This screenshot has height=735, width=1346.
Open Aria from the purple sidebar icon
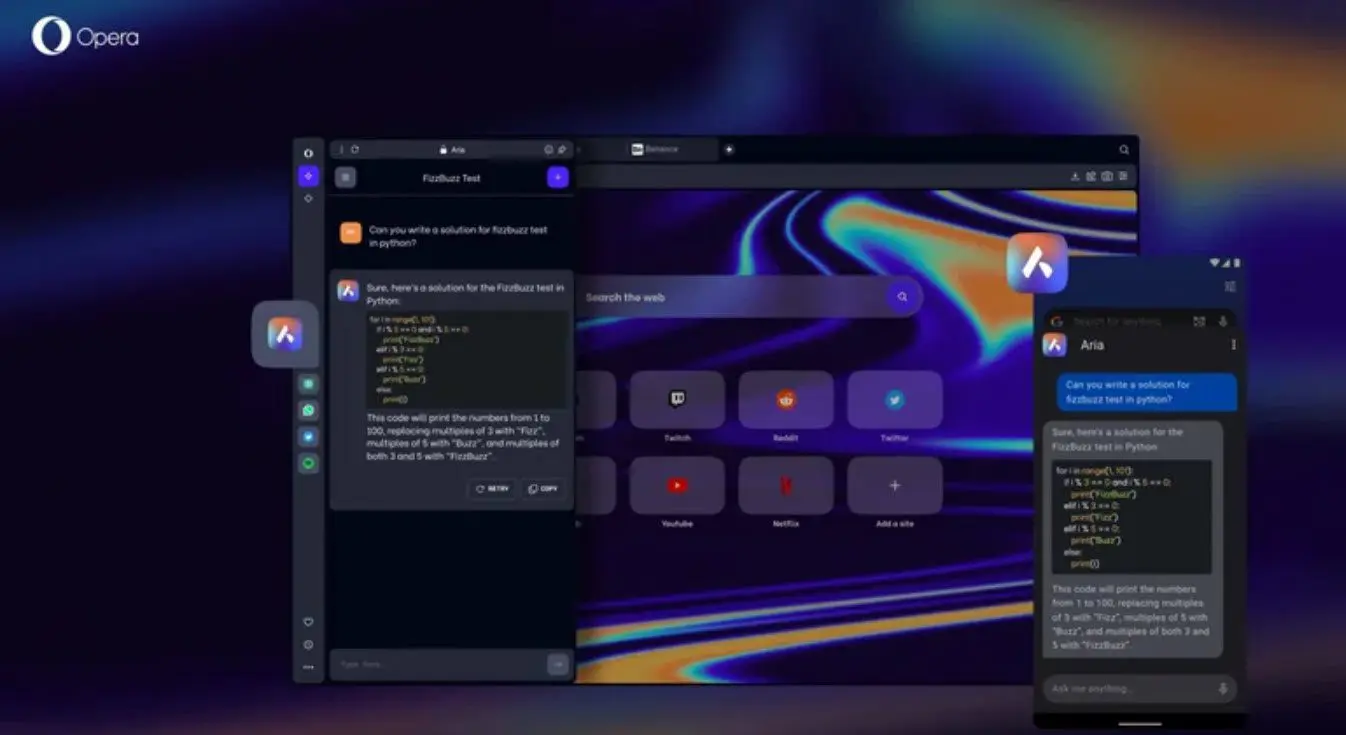pyautogui.click(x=308, y=176)
